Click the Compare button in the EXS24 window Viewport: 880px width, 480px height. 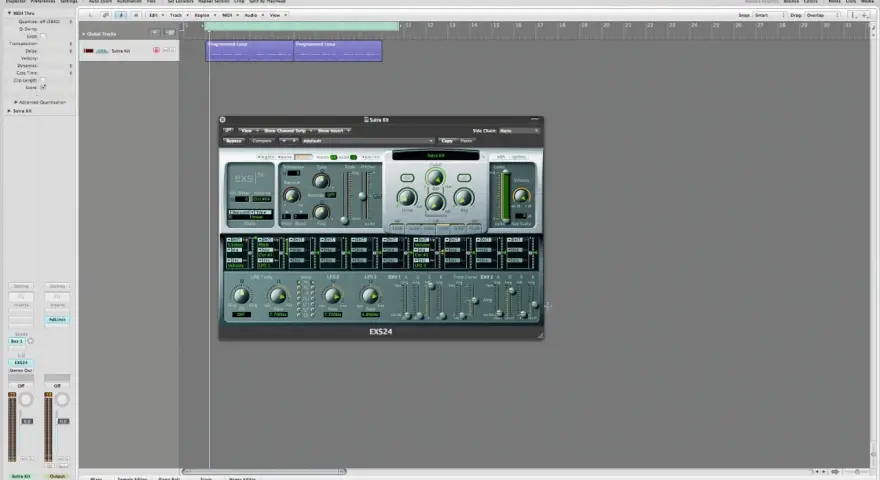pos(262,141)
